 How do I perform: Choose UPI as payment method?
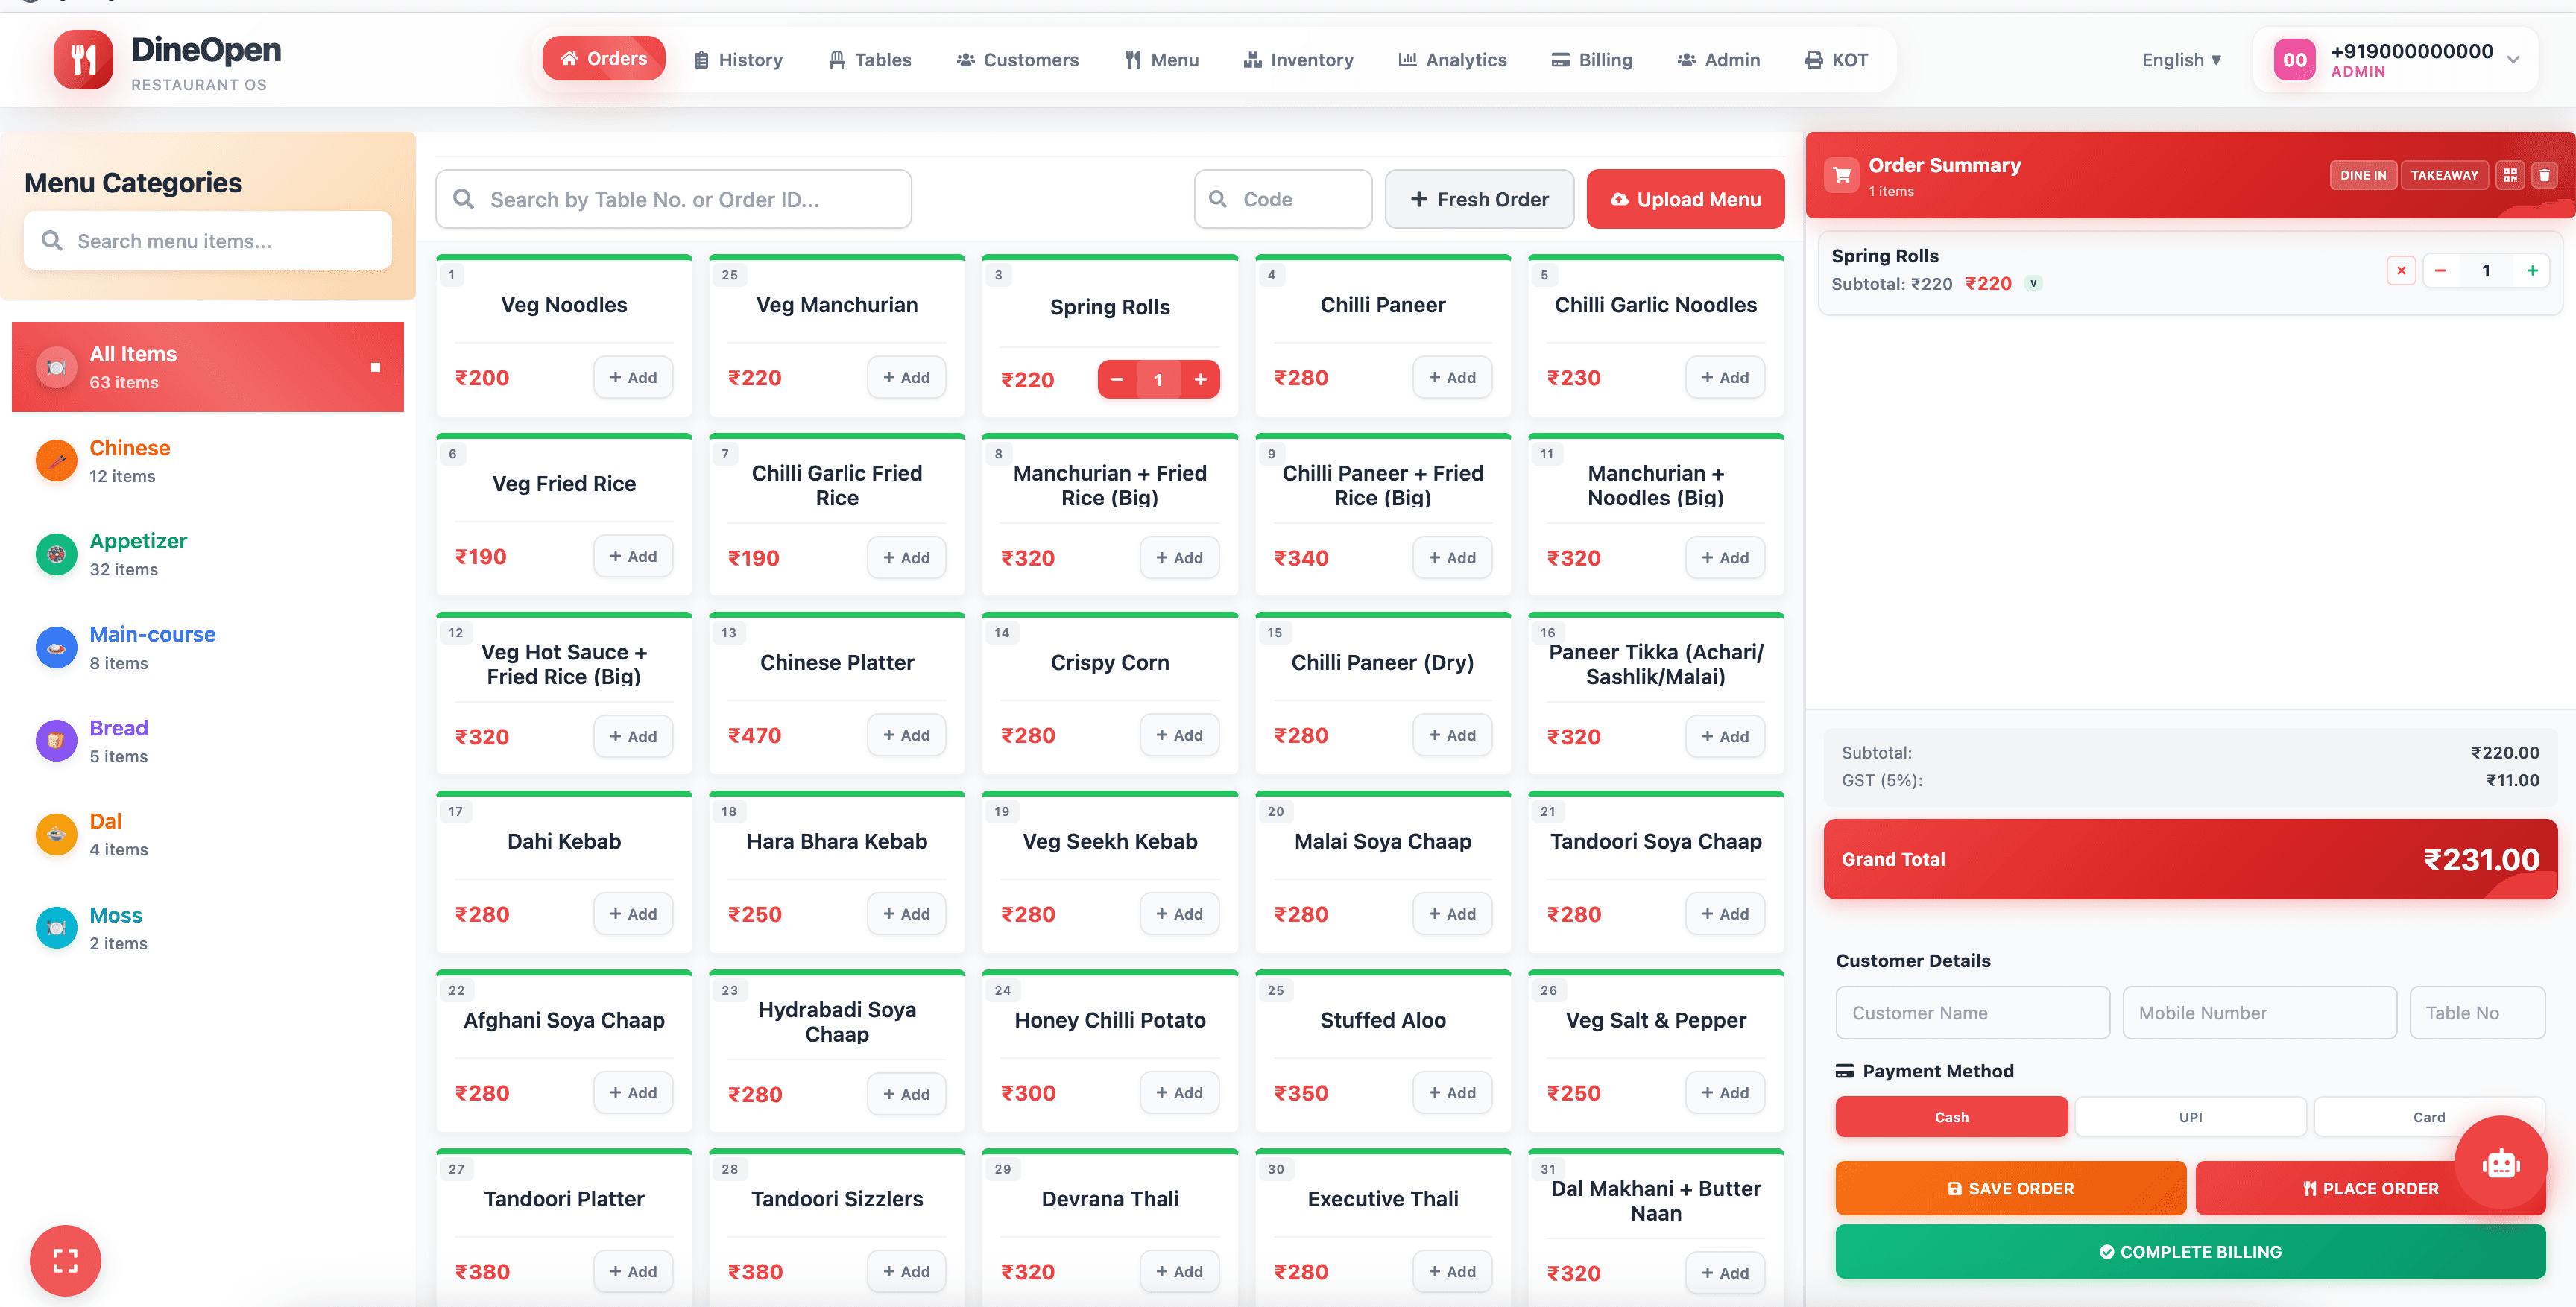pyautogui.click(x=2190, y=1117)
